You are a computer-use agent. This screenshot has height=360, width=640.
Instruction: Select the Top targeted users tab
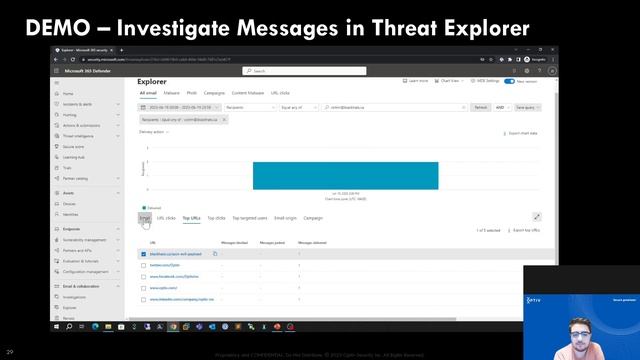tap(250, 218)
